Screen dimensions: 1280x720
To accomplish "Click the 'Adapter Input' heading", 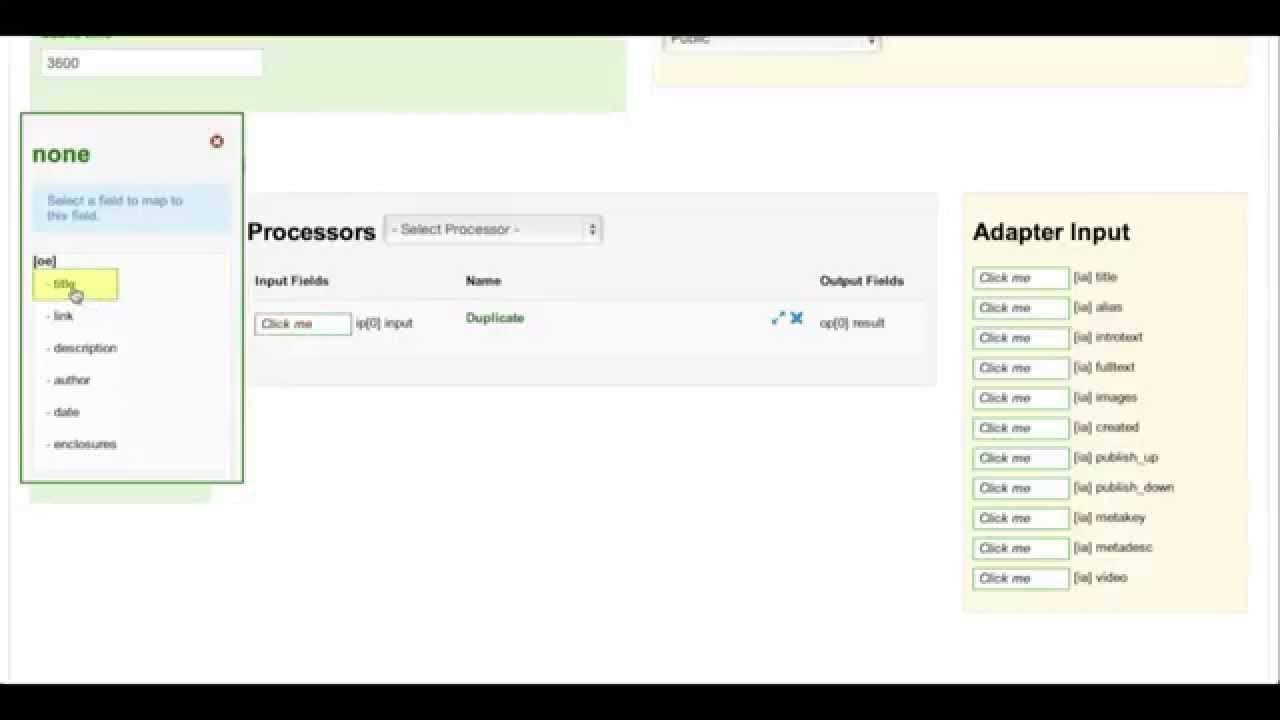I will click(1051, 232).
